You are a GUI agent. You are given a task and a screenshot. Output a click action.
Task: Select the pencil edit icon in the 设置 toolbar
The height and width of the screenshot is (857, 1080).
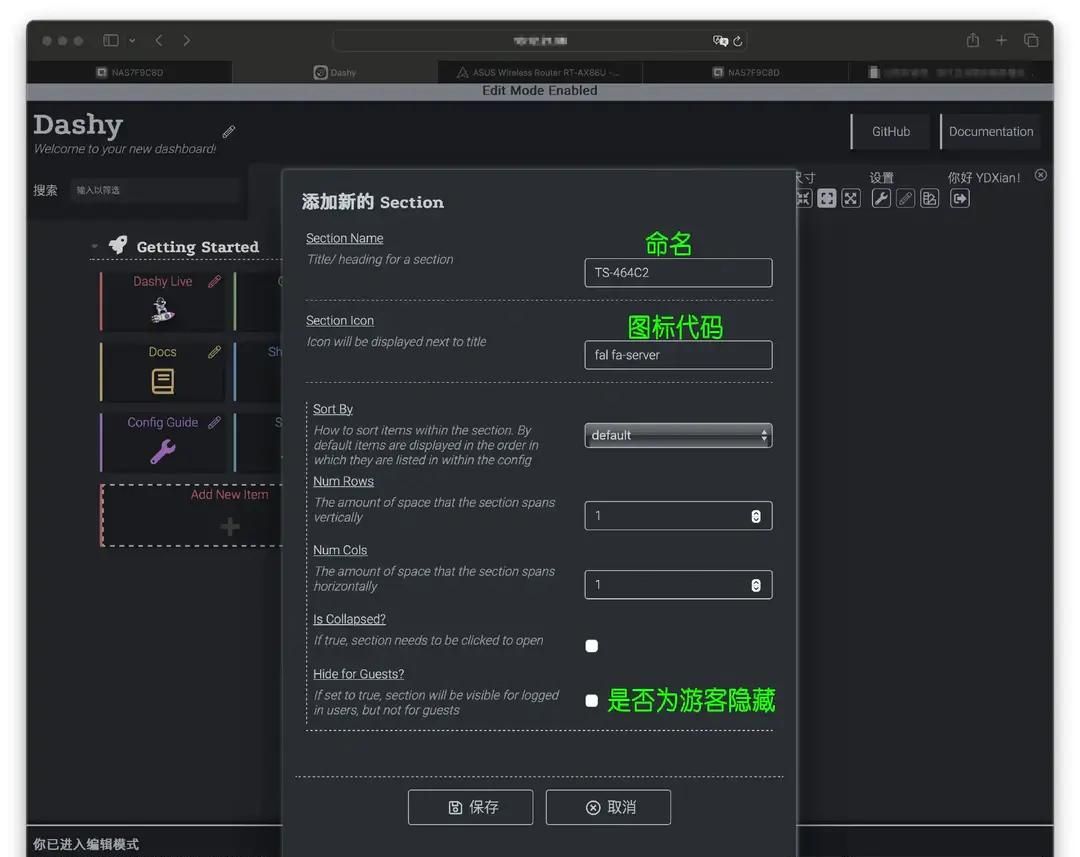coord(905,198)
